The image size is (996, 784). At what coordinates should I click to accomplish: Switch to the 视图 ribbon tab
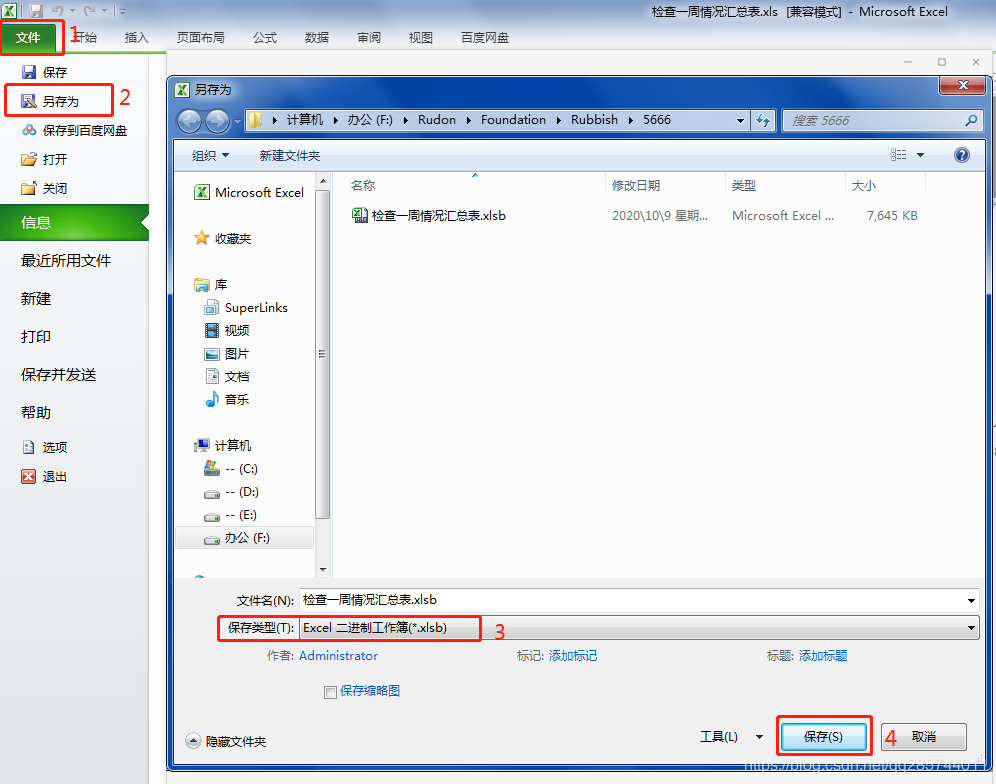(x=421, y=37)
